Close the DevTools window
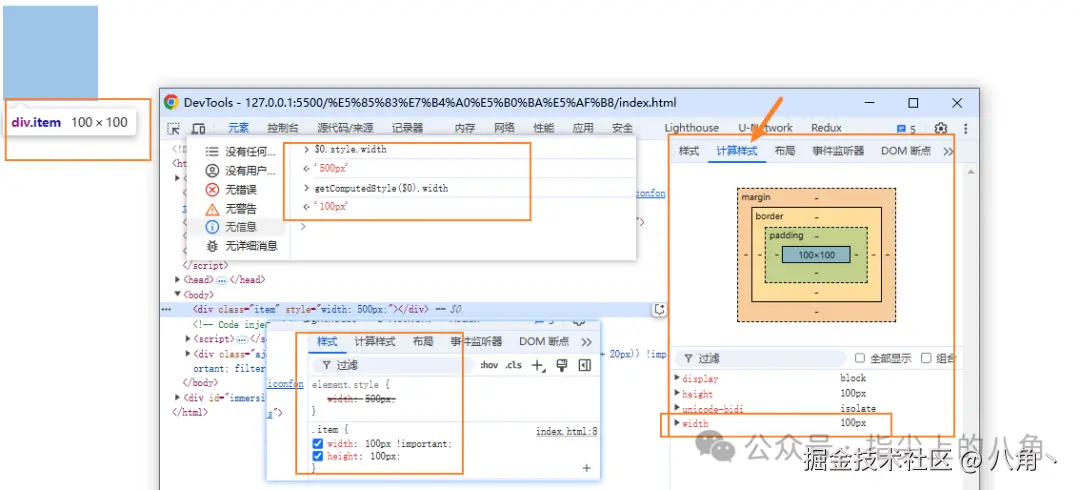Viewport: 1080px width, 490px height. (x=957, y=103)
